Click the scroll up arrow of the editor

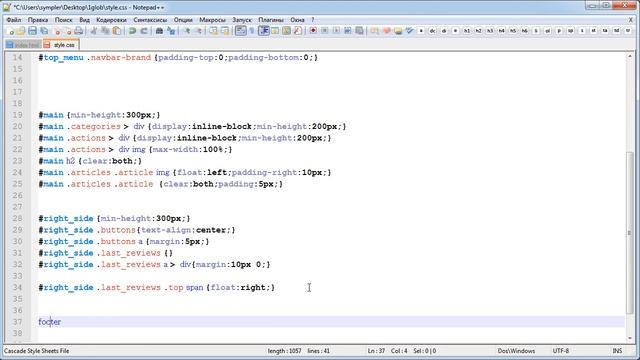tap(630, 56)
